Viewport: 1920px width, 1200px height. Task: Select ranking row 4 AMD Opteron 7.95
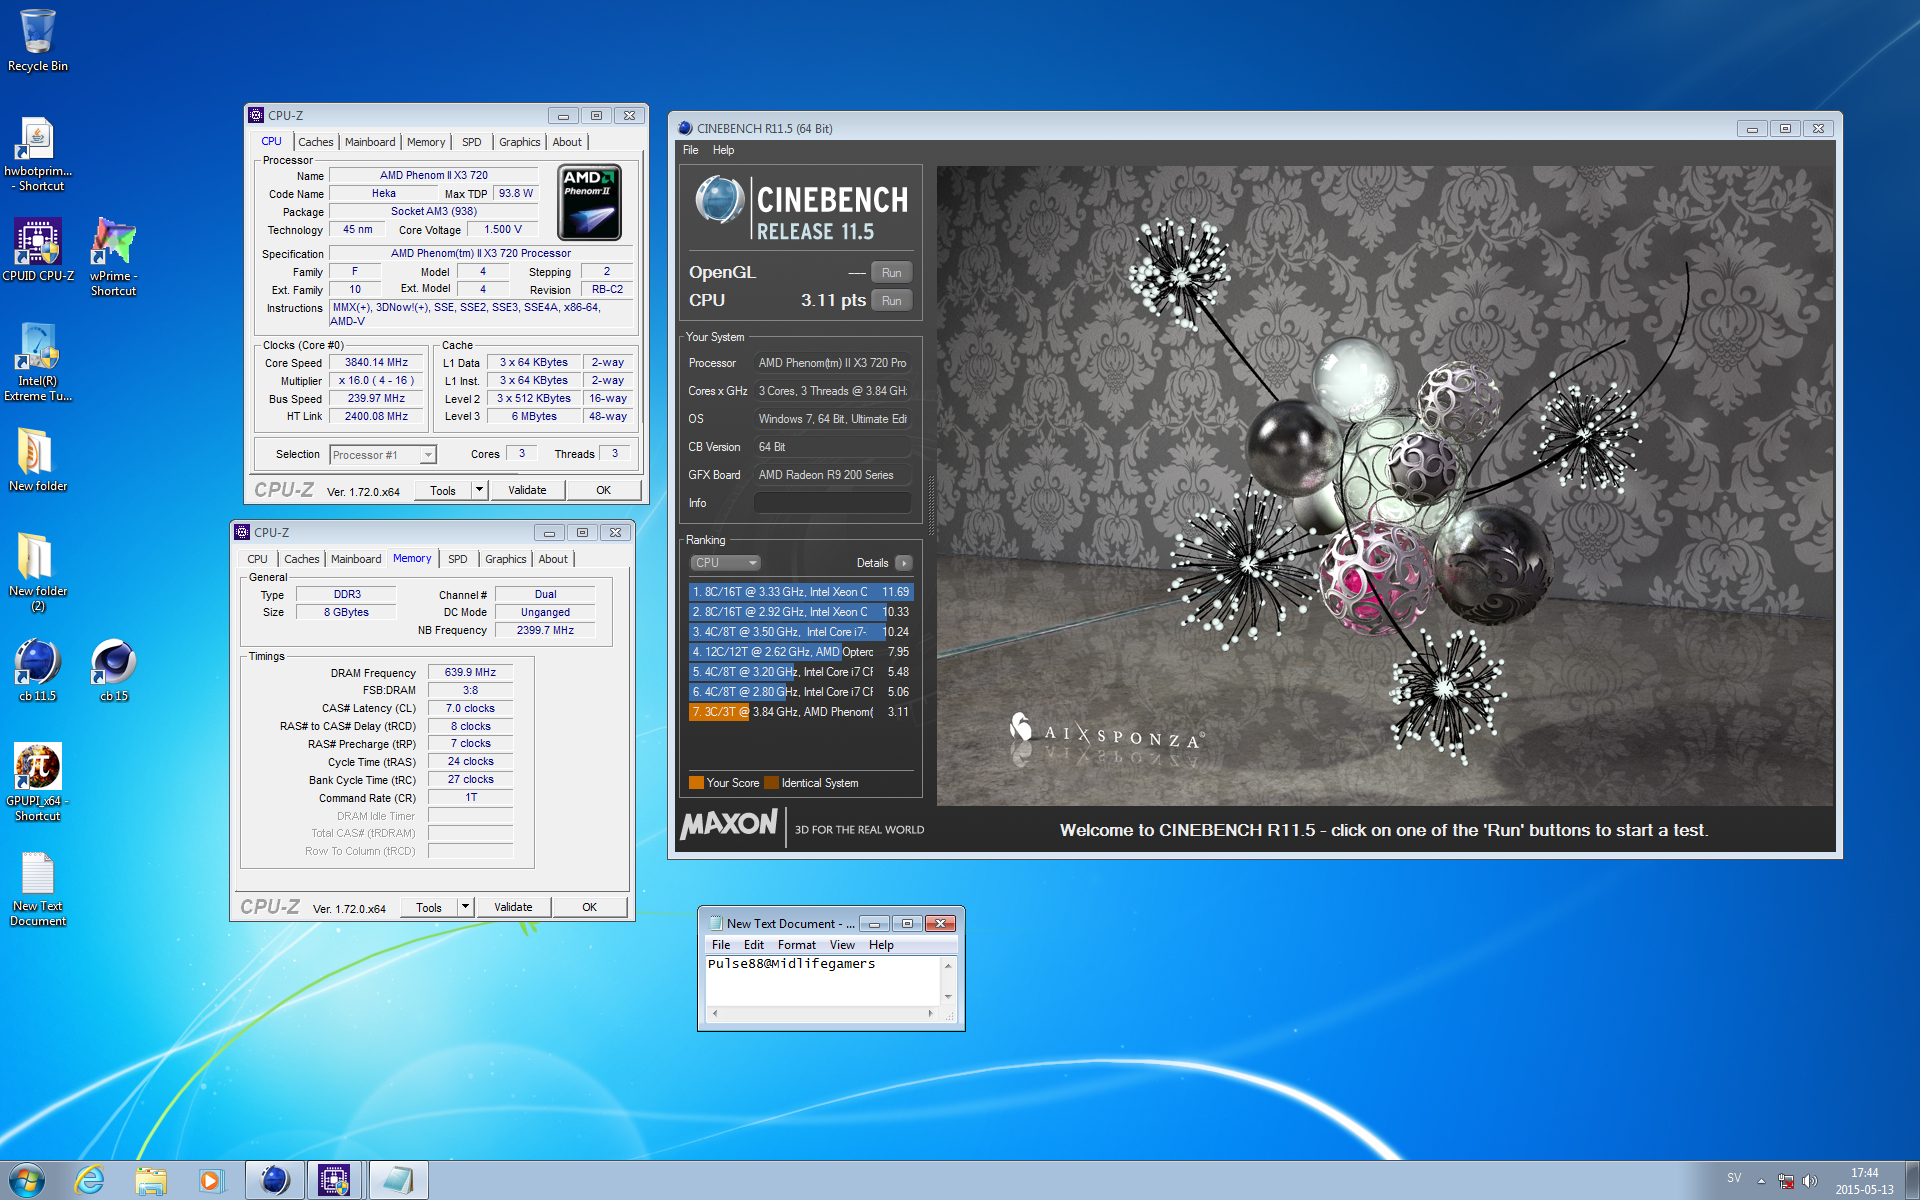801,652
